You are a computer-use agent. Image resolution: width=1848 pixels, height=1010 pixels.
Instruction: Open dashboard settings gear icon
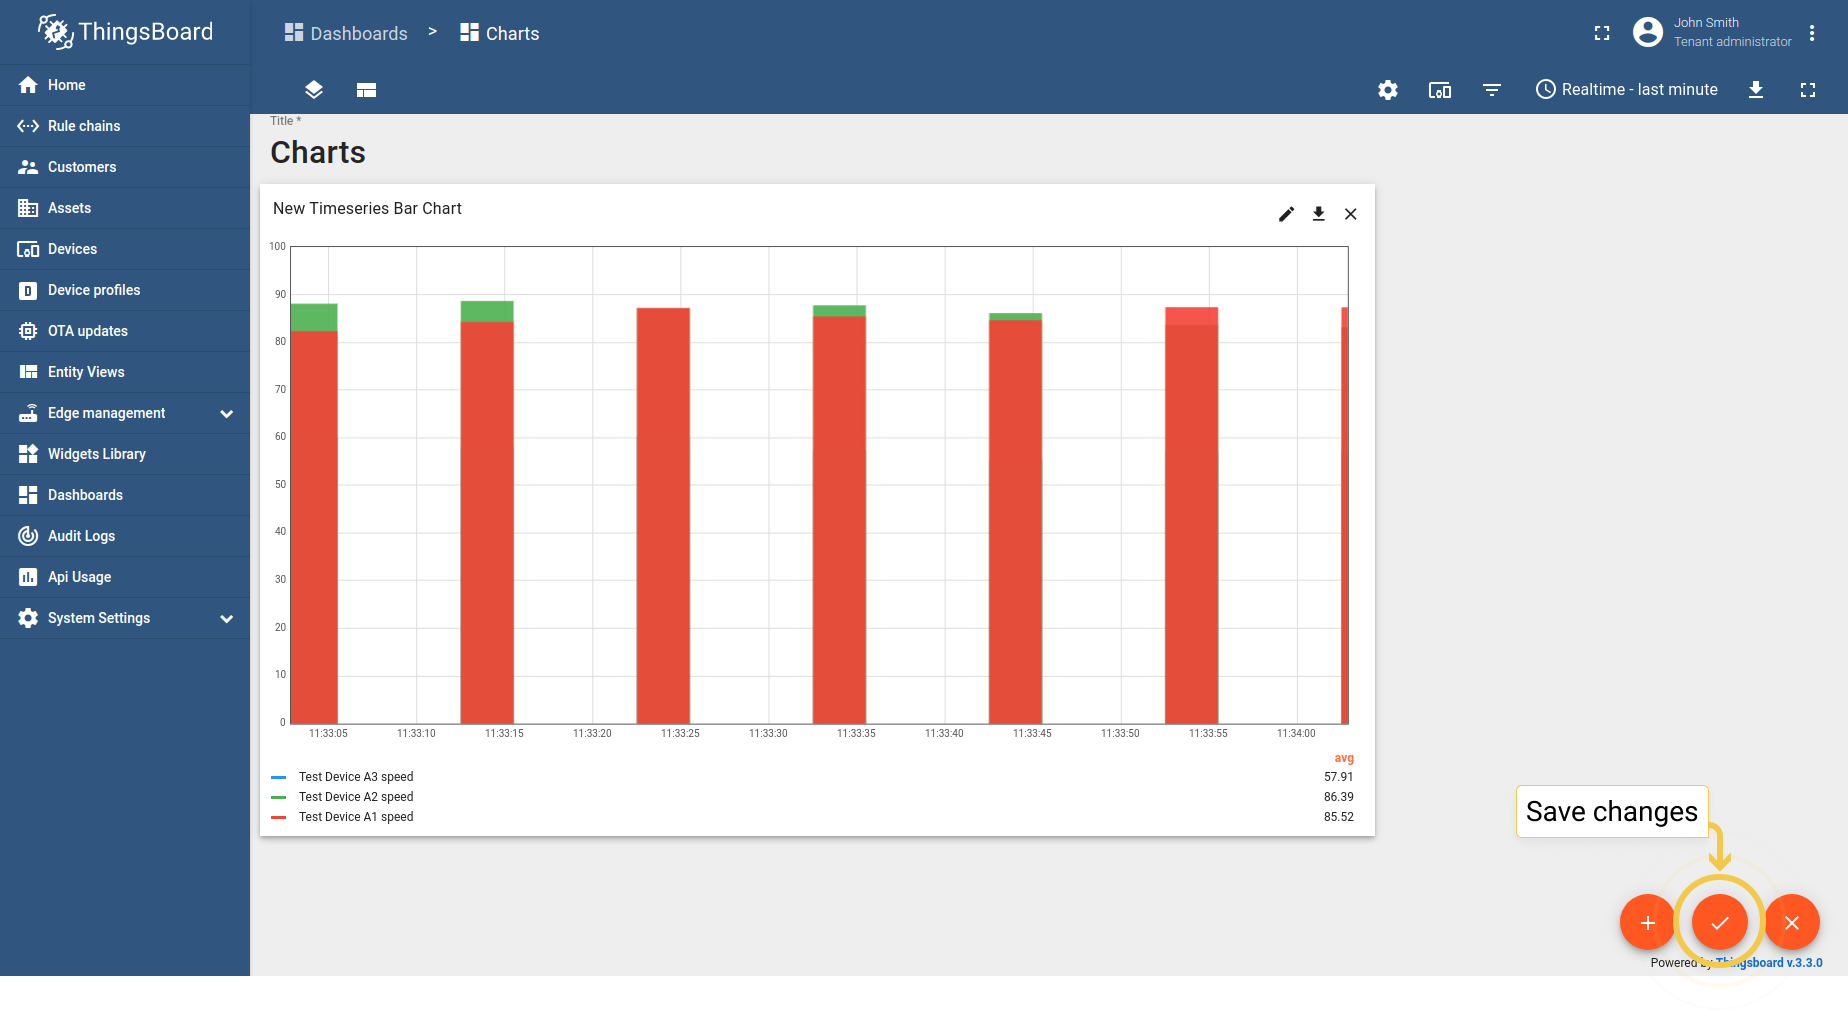pos(1388,90)
